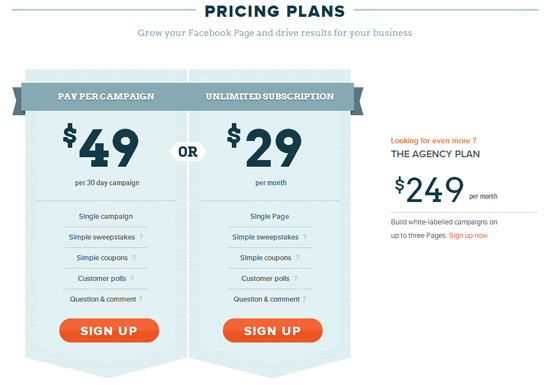
Task: Click the Looking for even more text
Action: coord(434,141)
